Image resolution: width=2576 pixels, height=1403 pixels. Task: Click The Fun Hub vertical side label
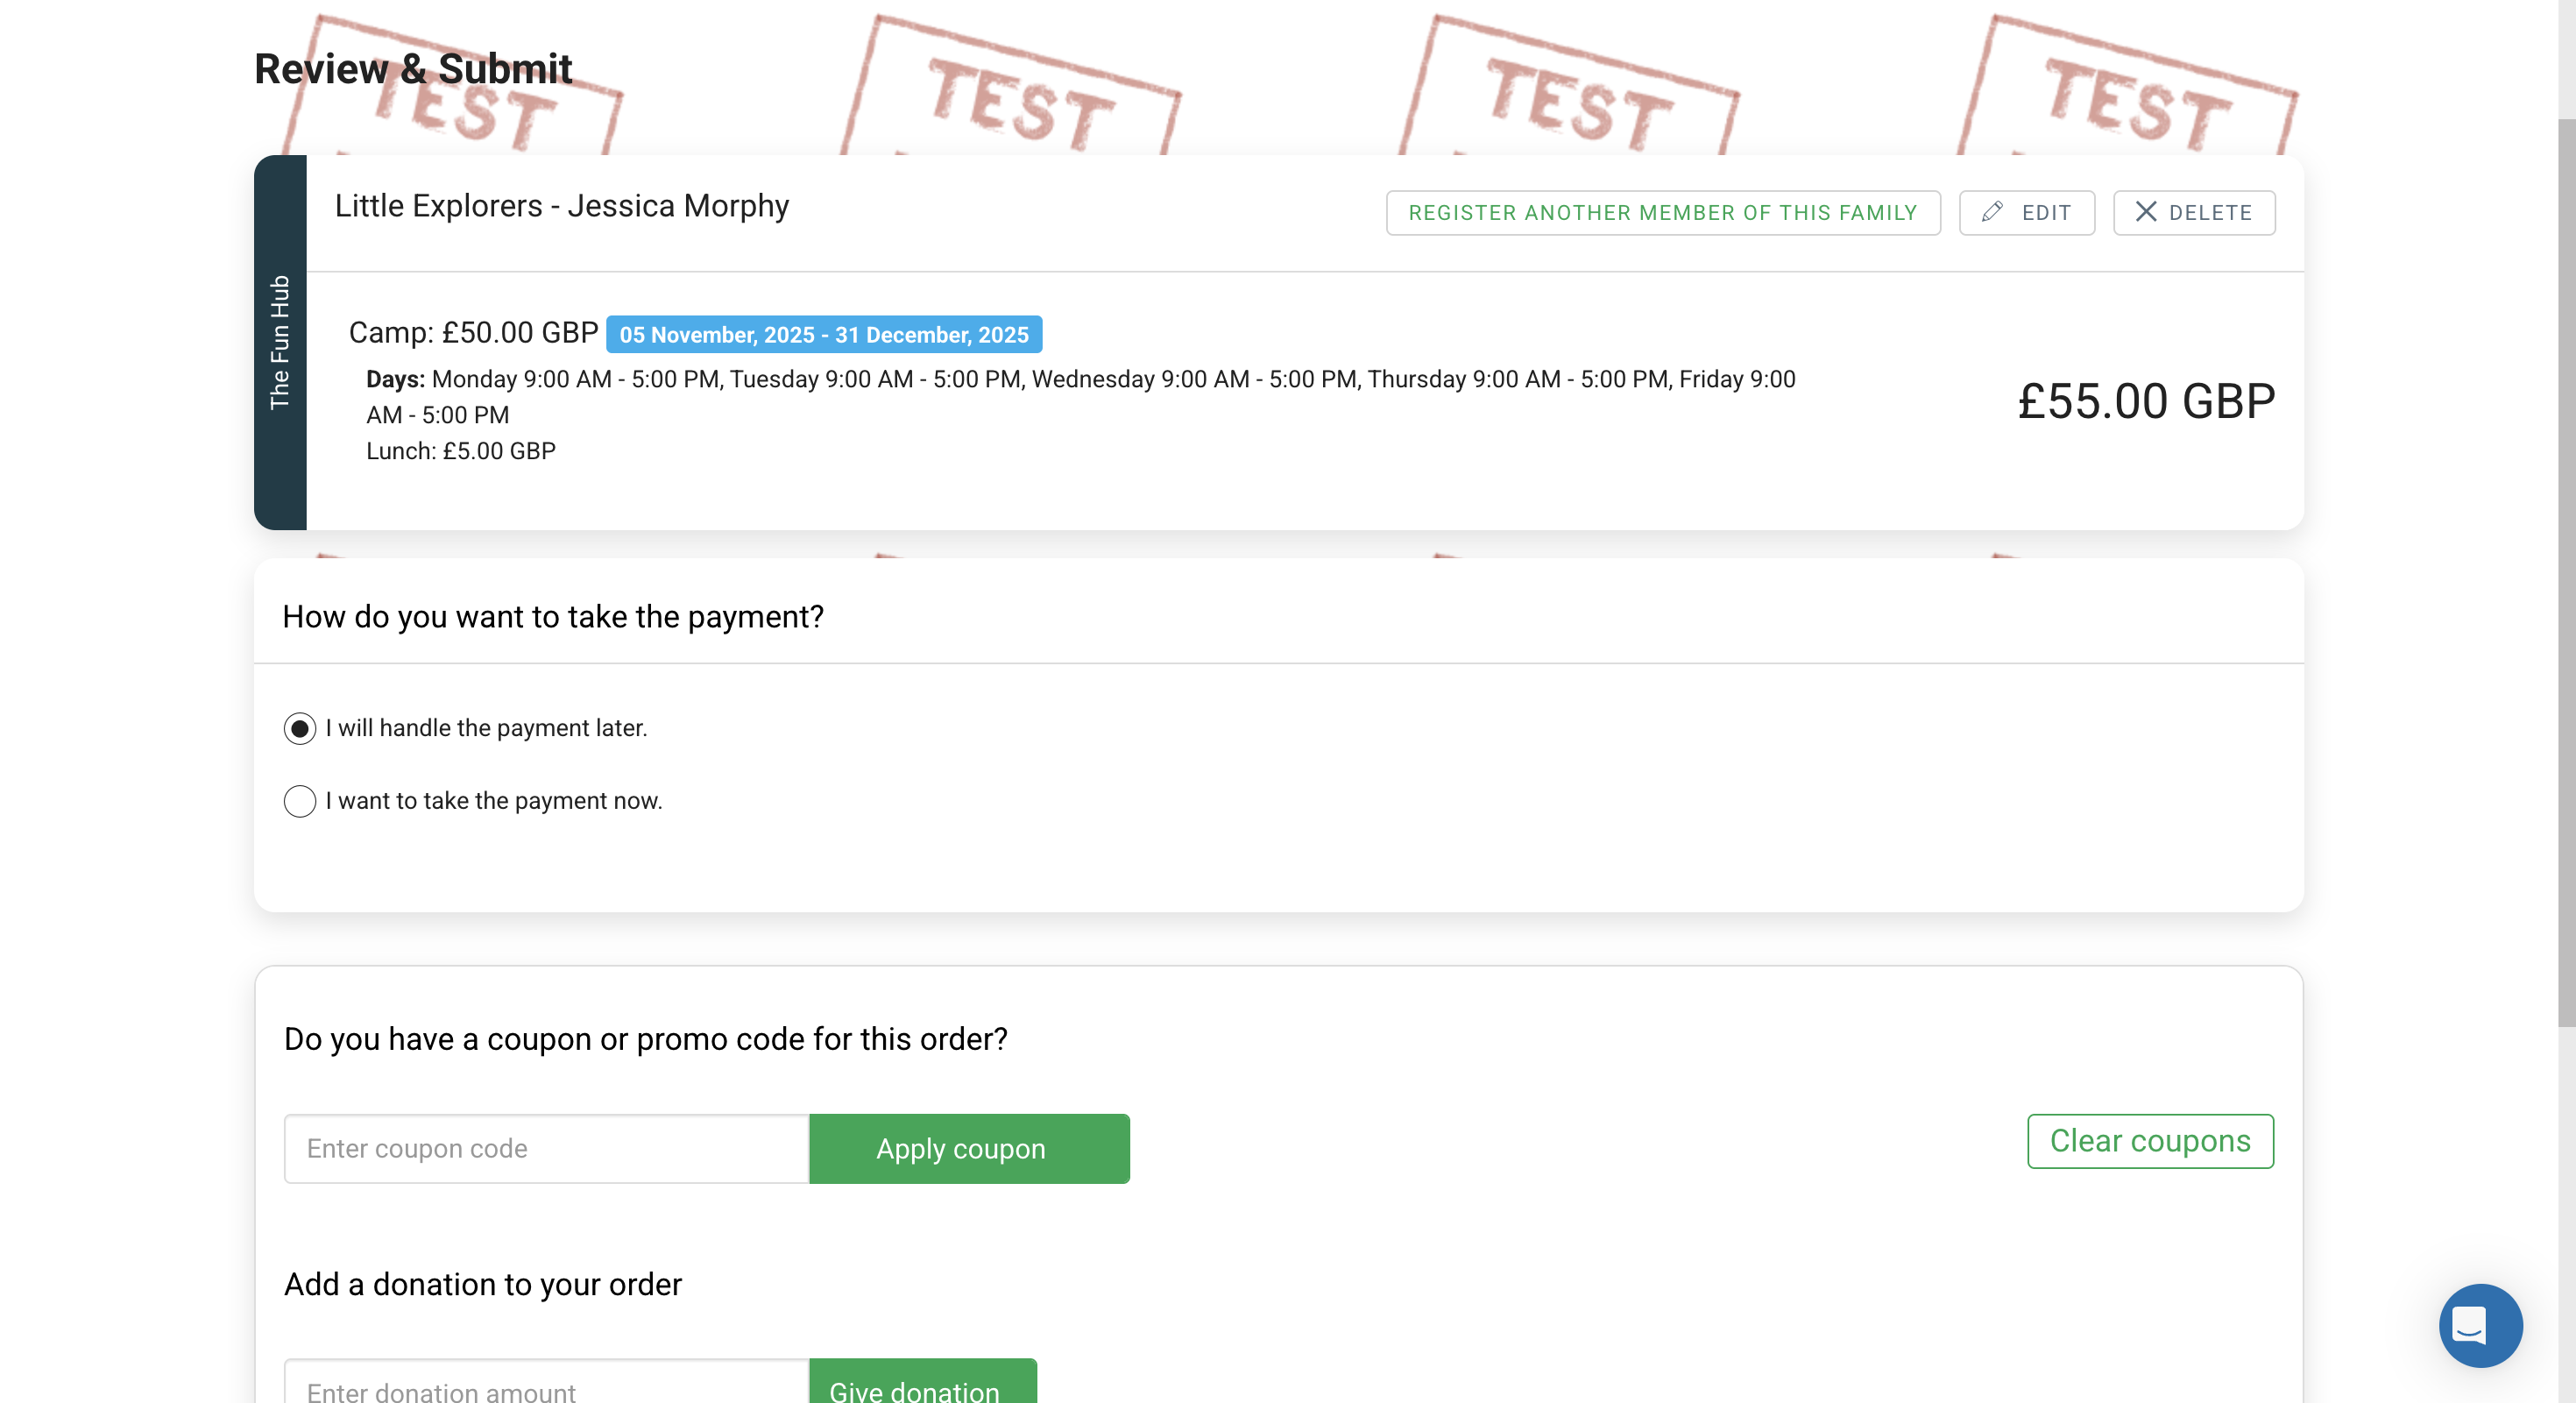click(280, 342)
